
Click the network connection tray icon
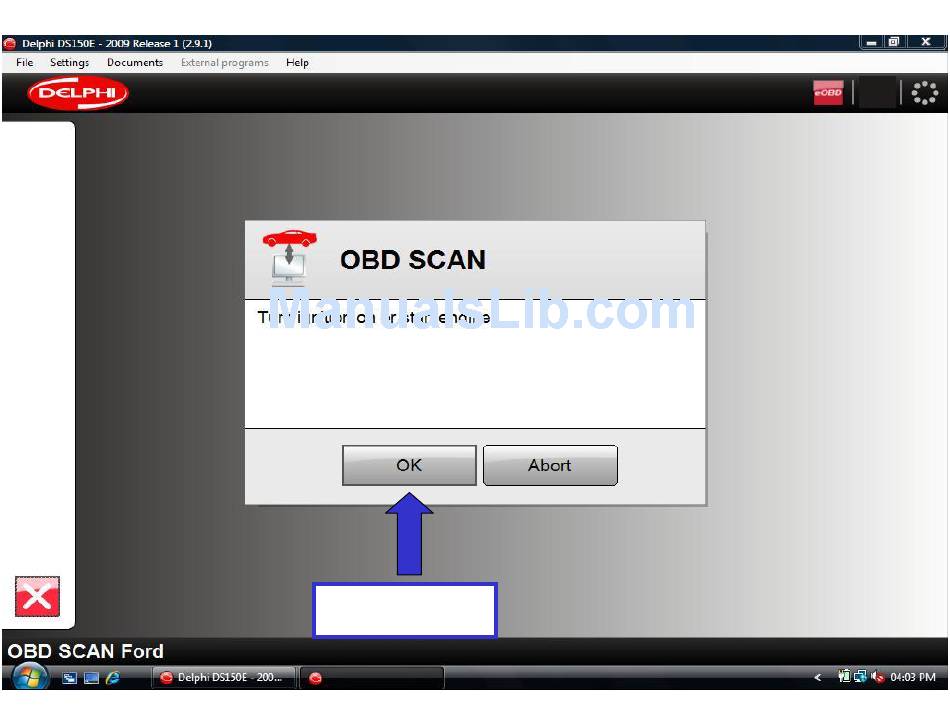point(860,677)
